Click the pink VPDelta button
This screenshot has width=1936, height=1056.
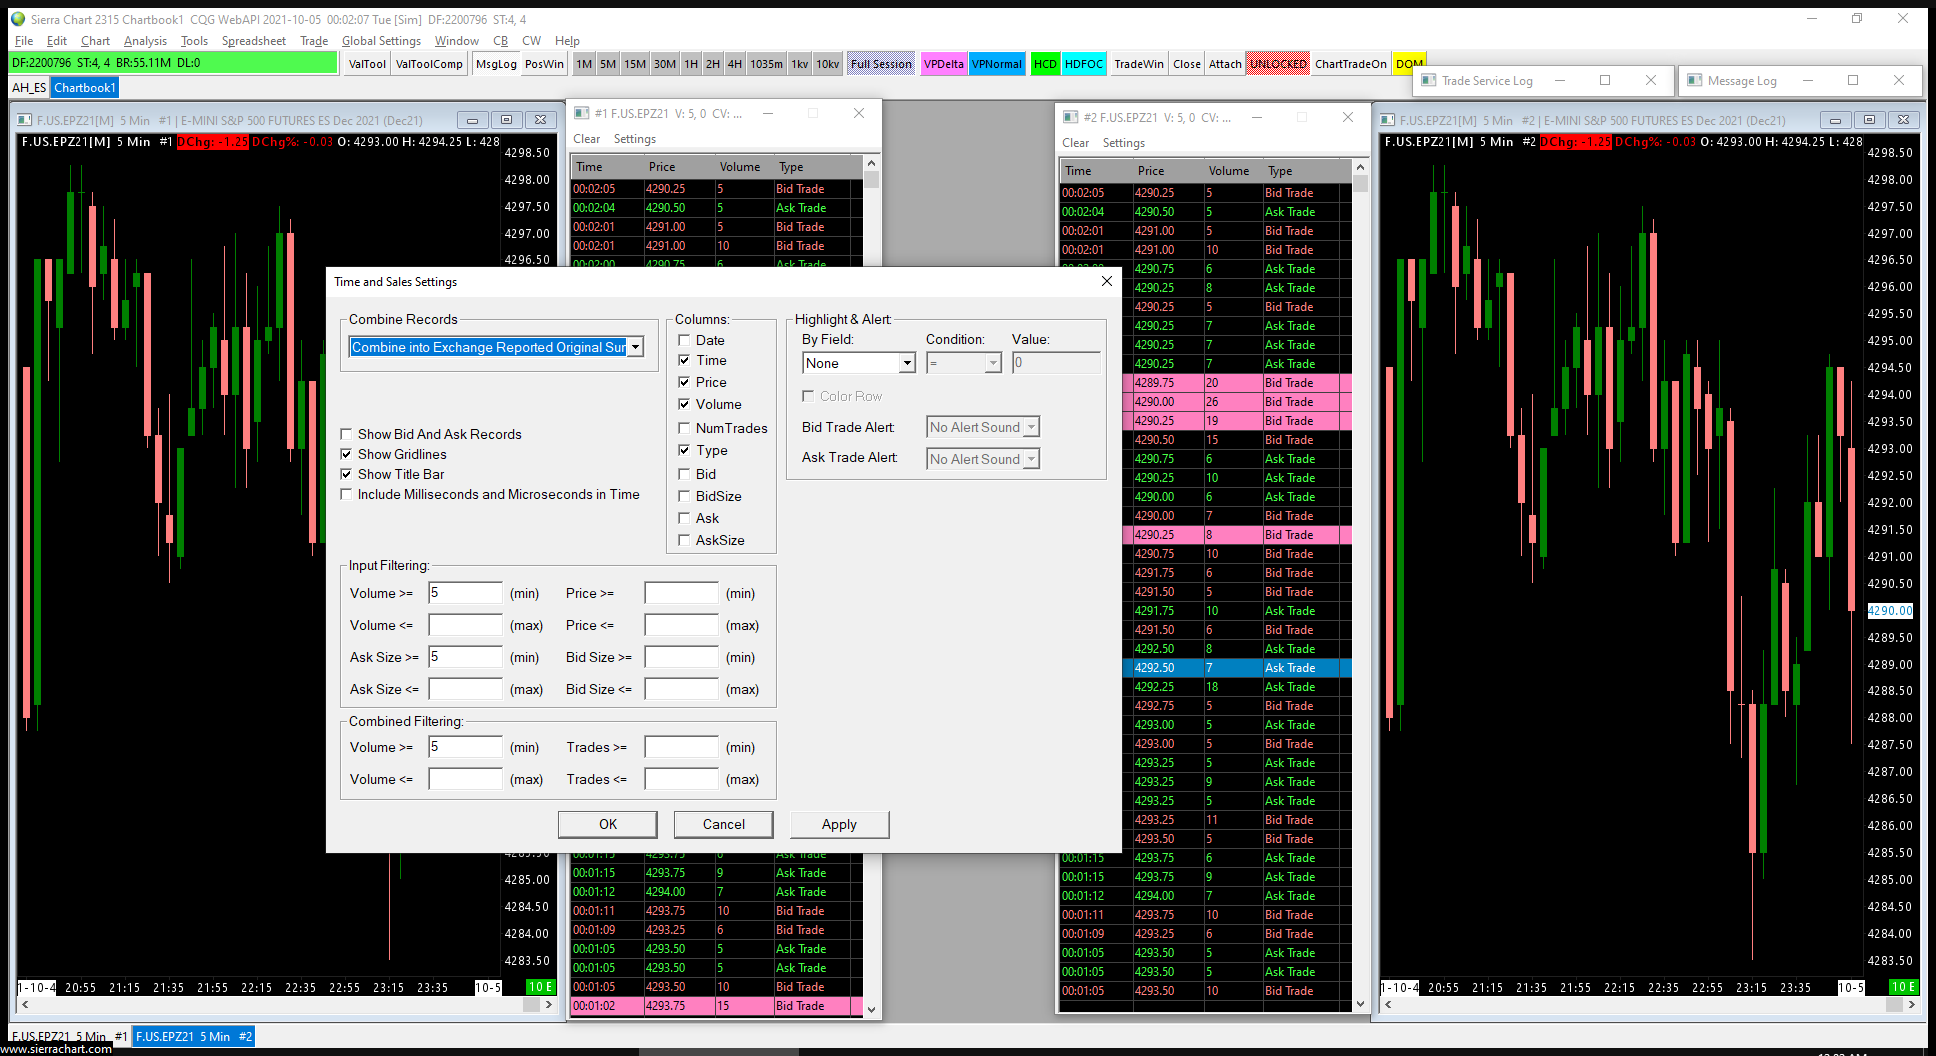pyautogui.click(x=944, y=64)
